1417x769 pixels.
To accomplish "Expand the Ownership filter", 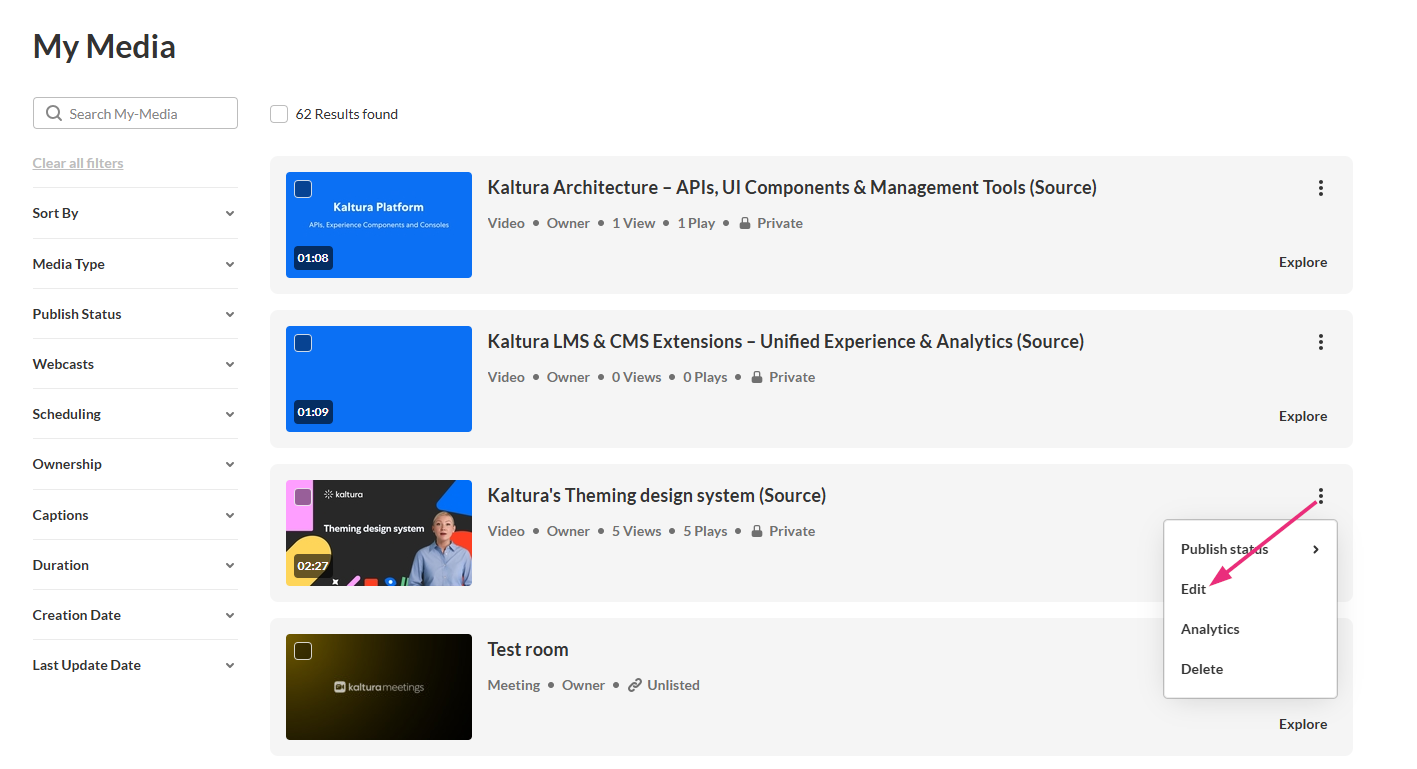I will pos(135,464).
